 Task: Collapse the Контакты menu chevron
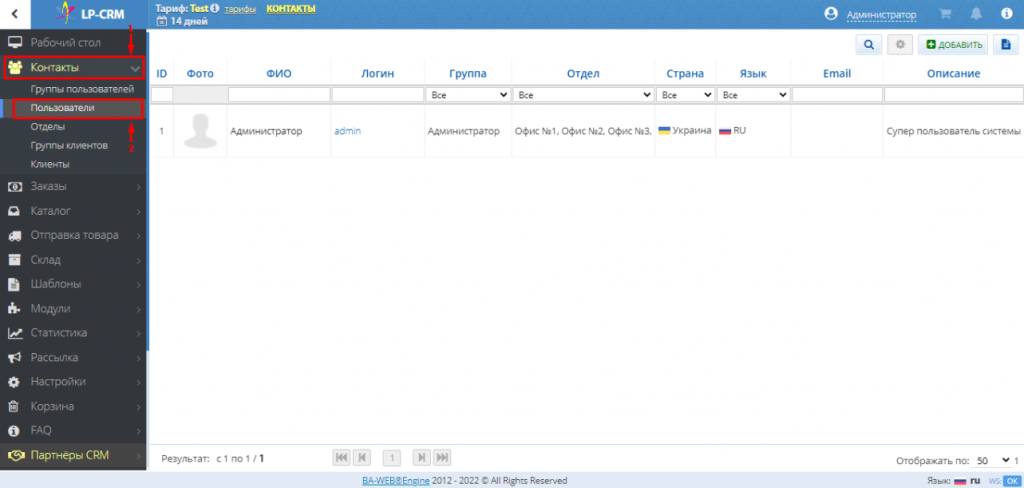(135, 68)
